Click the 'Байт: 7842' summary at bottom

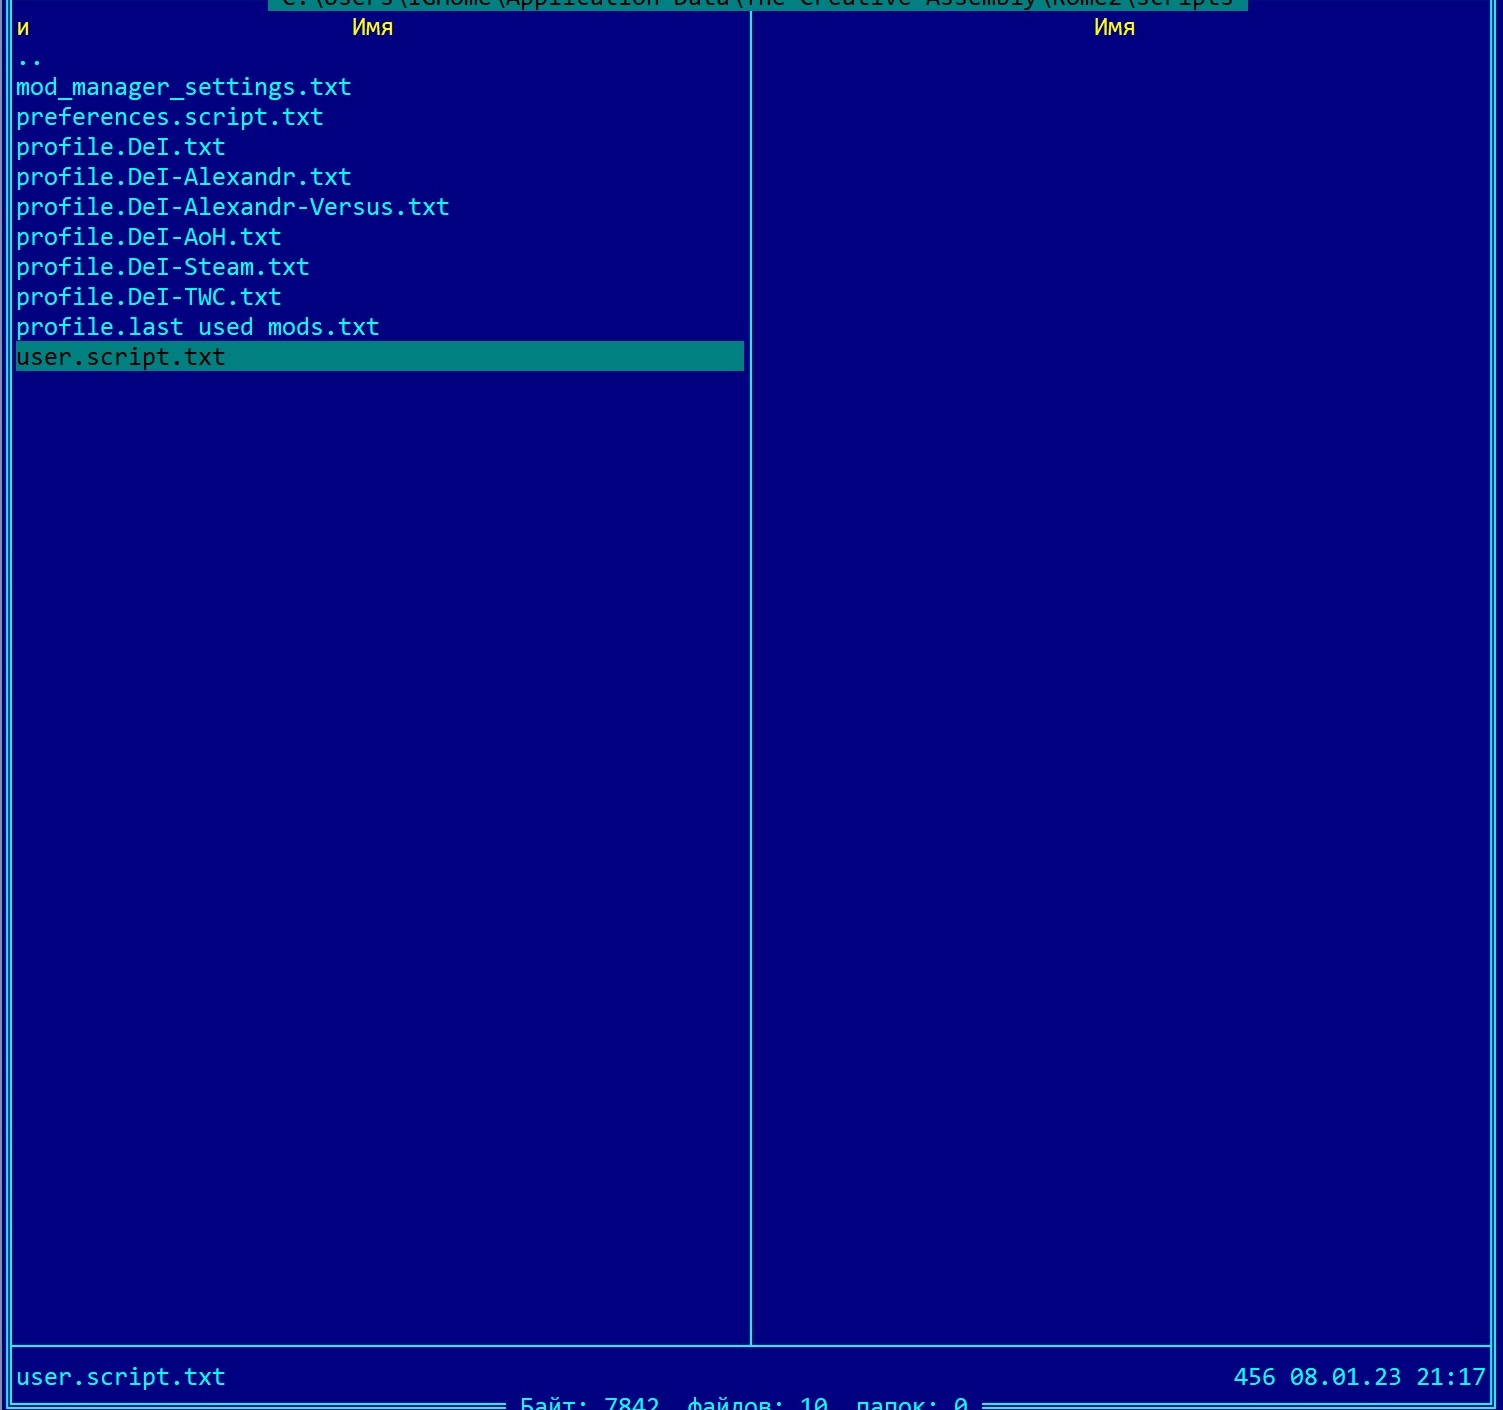(590, 1402)
